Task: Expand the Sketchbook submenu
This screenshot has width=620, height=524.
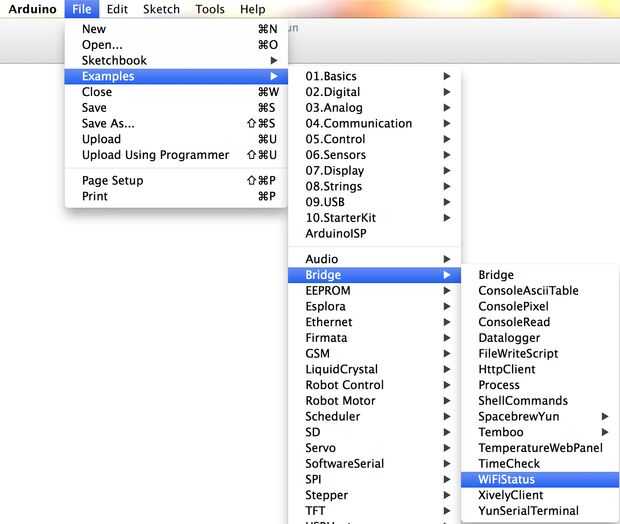Action: click(x=176, y=61)
